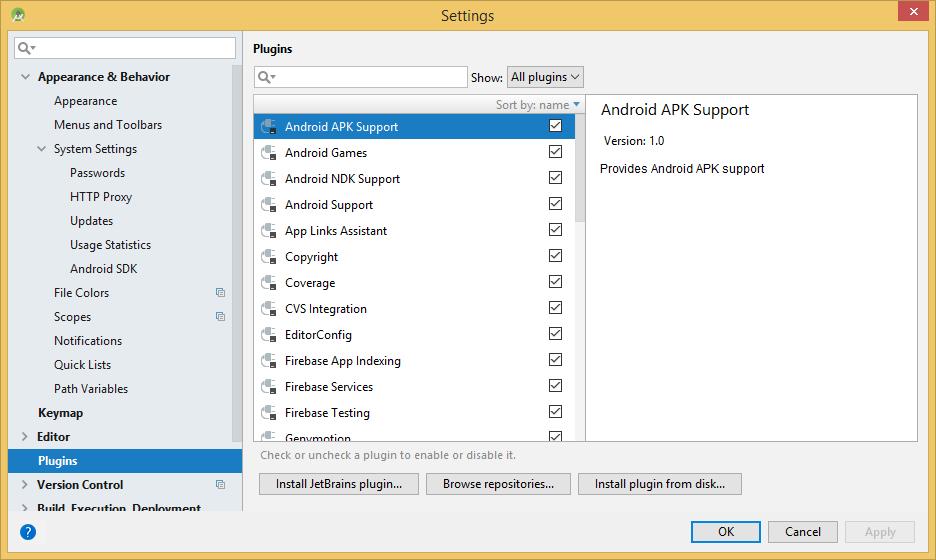Open the Keymap settings page

point(60,413)
